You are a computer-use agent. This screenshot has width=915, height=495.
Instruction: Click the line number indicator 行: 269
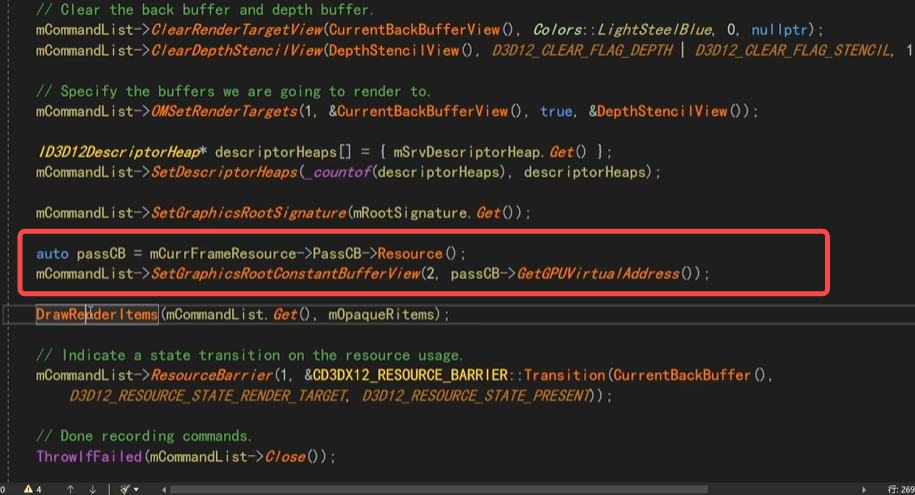[x=901, y=489]
